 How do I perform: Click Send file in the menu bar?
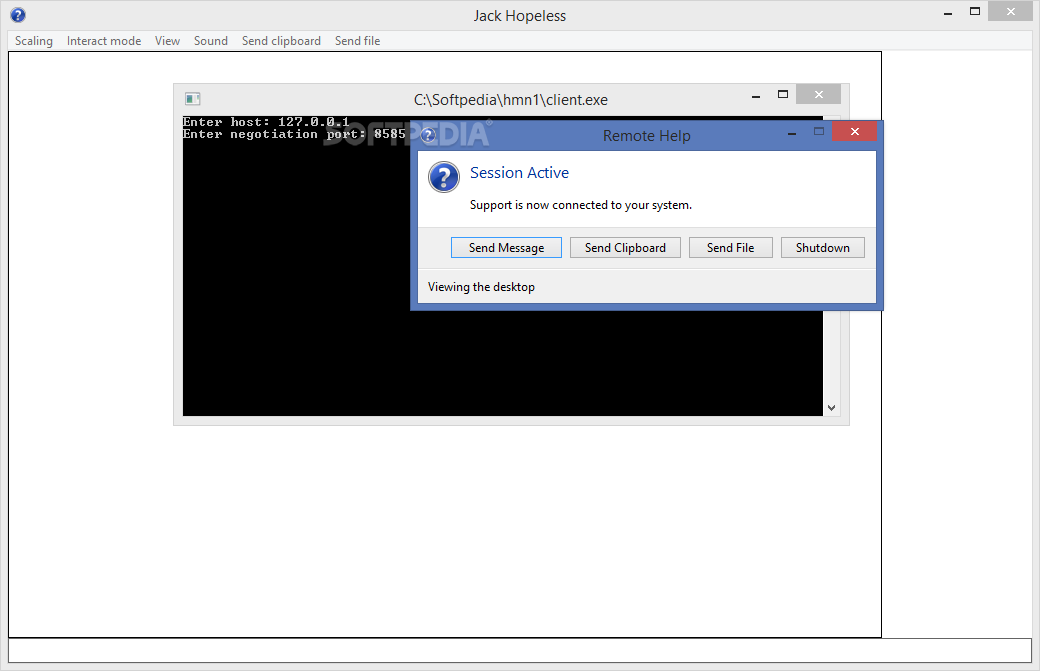pyautogui.click(x=357, y=40)
